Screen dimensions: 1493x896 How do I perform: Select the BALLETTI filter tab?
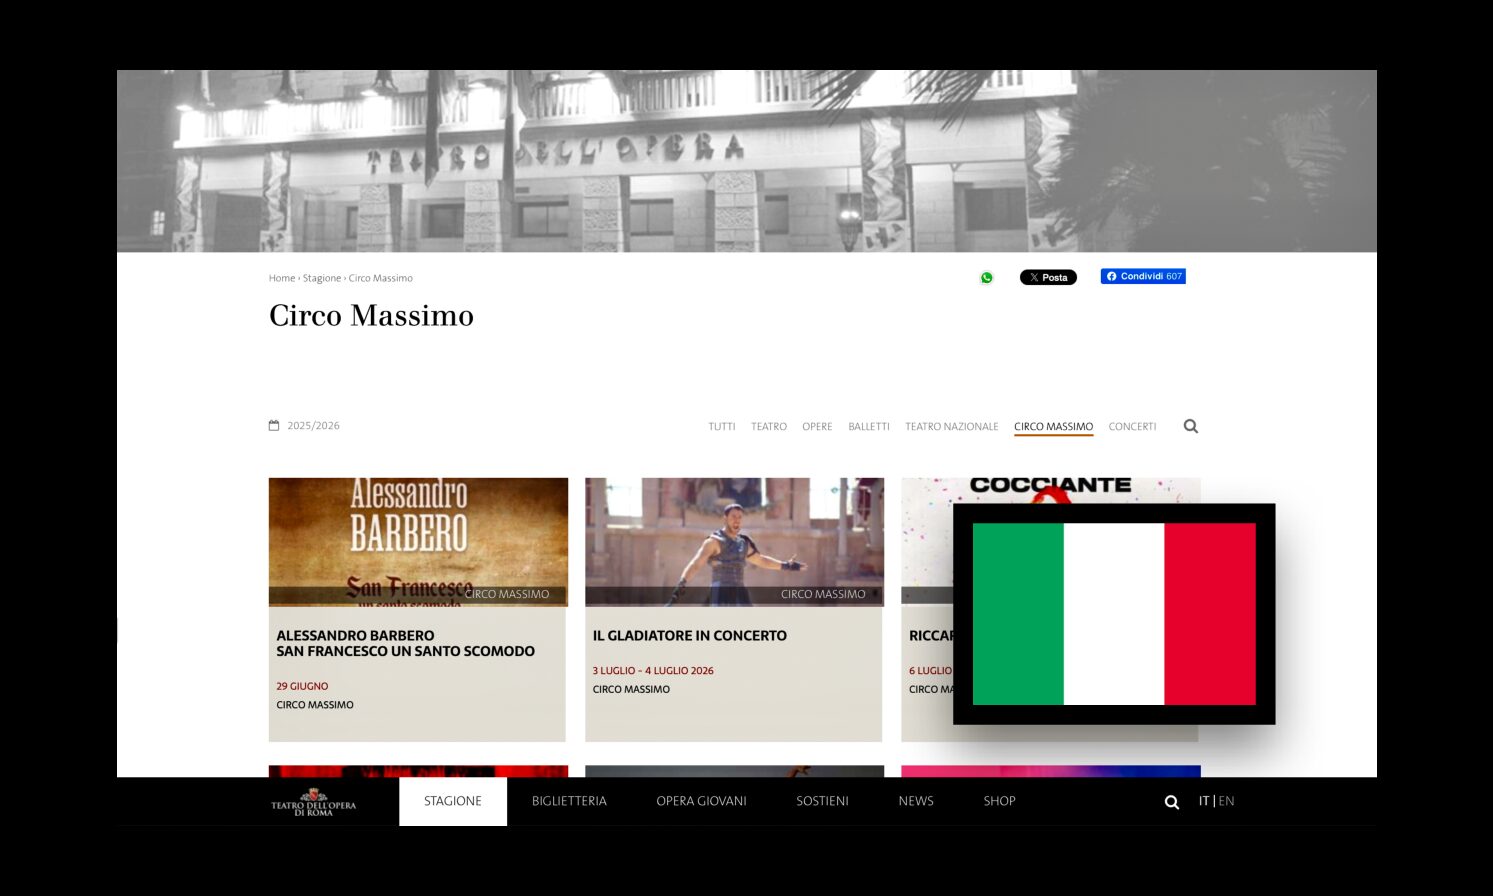(869, 427)
